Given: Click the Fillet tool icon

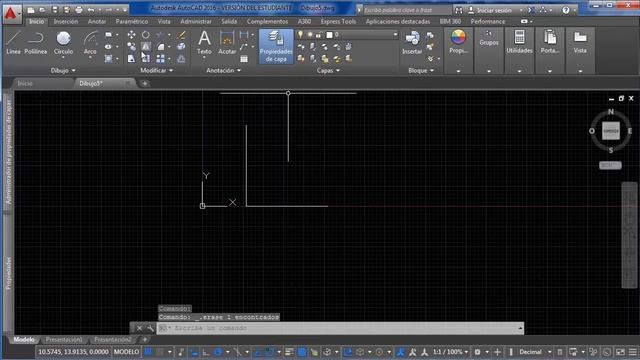Looking at the screenshot, I should (x=160, y=47).
